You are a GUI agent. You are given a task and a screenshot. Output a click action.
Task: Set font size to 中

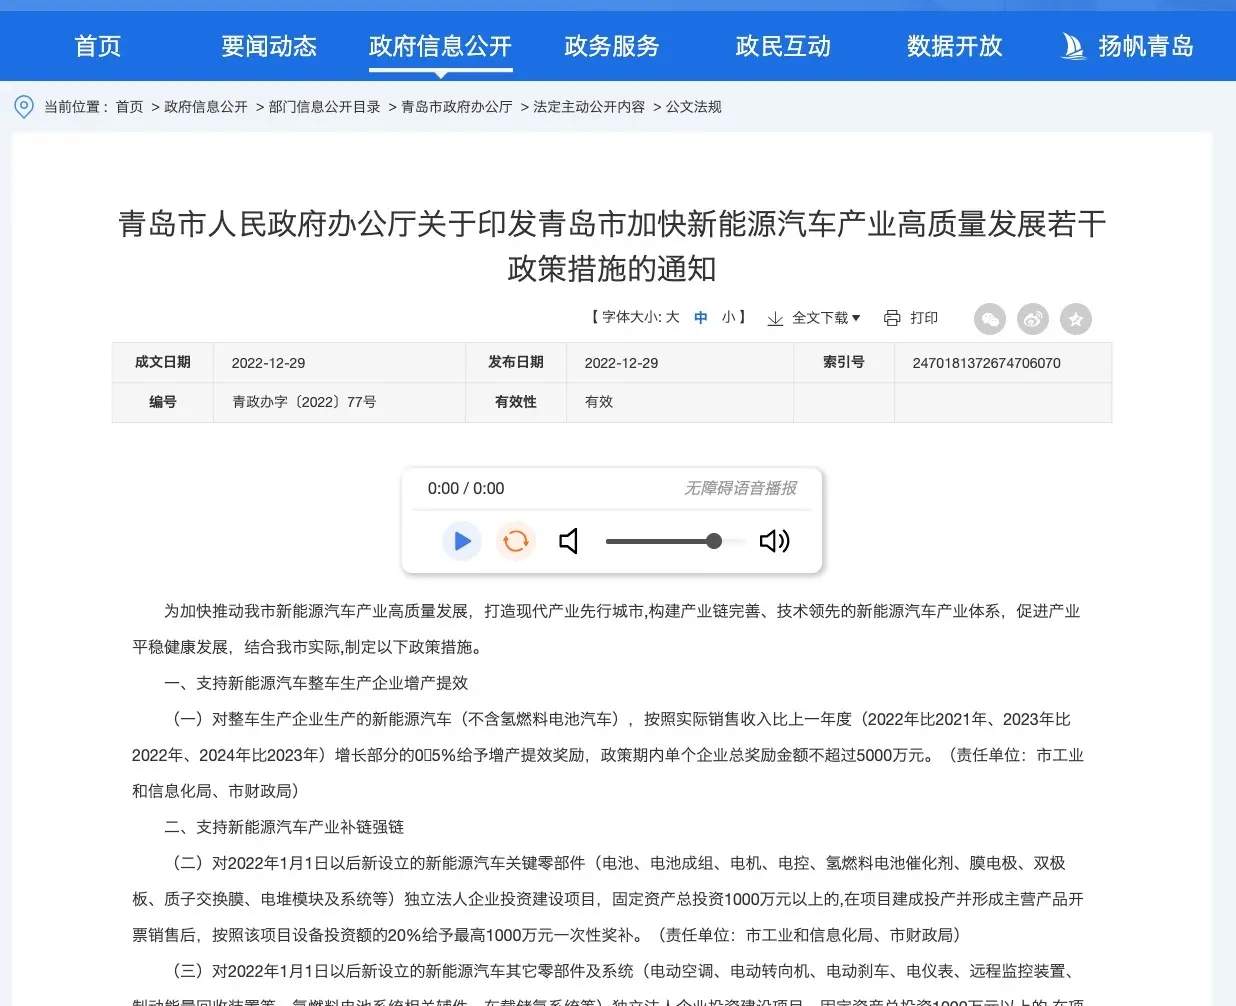pos(701,317)
